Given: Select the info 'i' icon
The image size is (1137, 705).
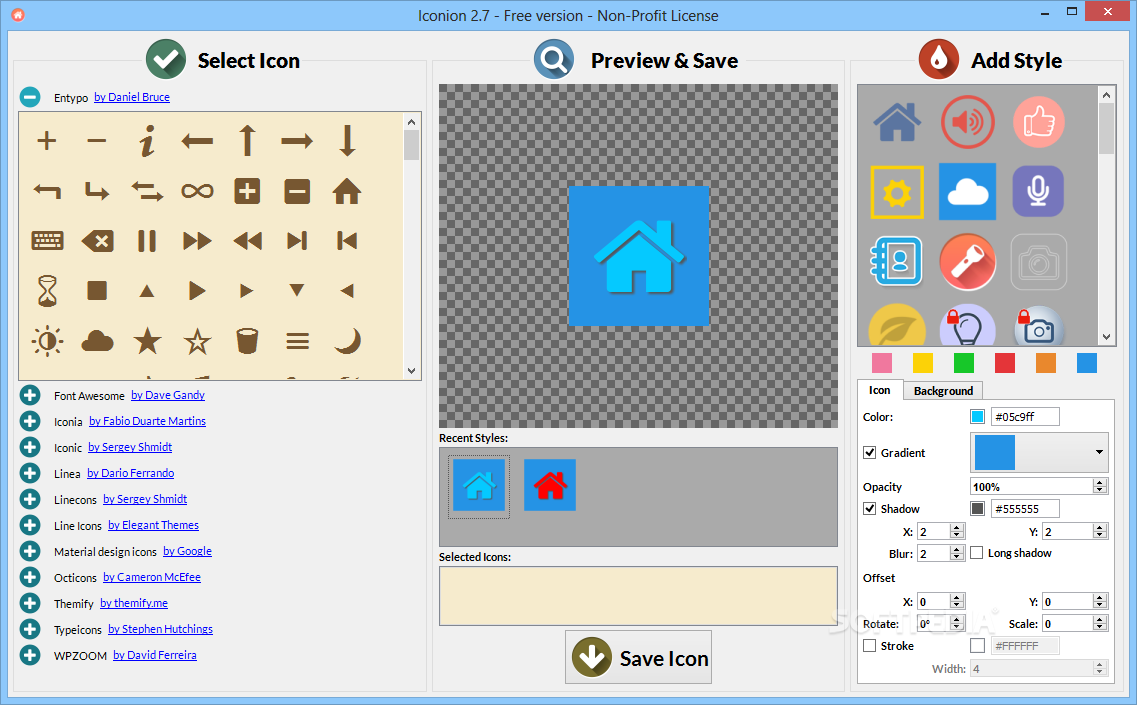Looking at the screenshot, I should 147,141.
